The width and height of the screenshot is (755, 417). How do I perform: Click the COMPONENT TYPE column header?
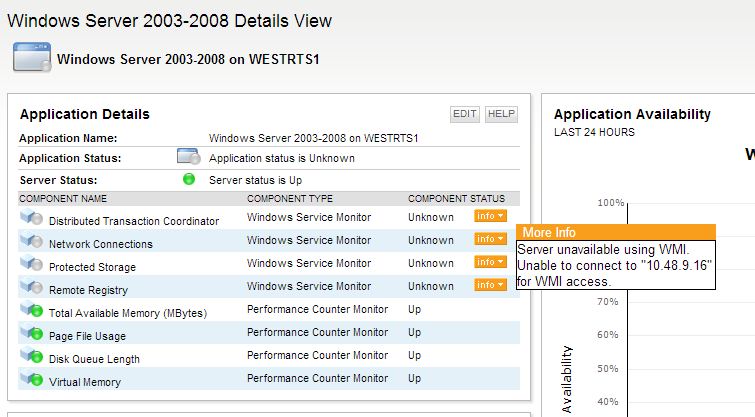290,198
